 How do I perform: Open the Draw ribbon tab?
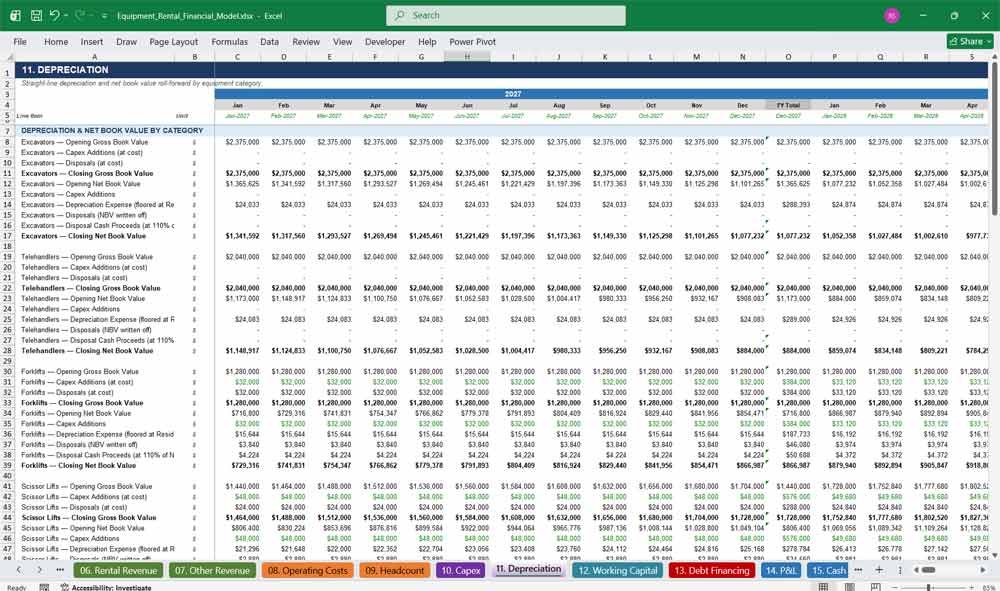click(x=126, y=41)
